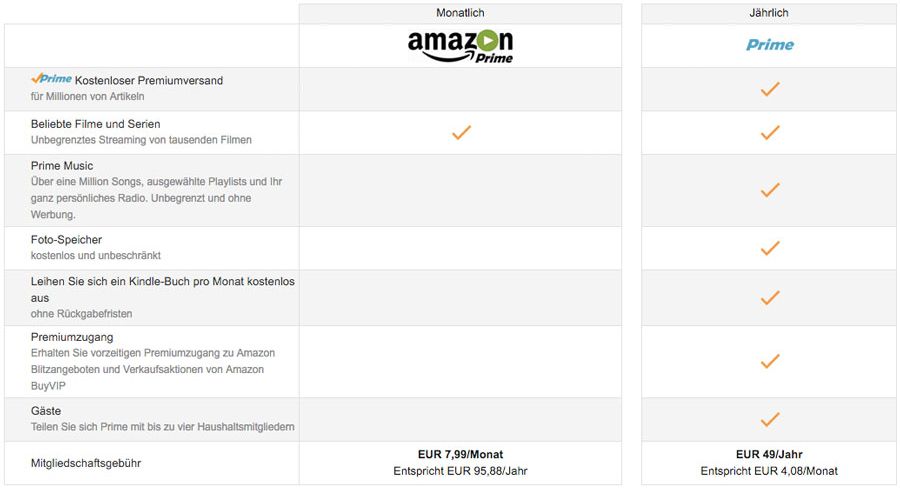
Task: Click the yearly checkmark for Gäste
Action: click(770, 420)
